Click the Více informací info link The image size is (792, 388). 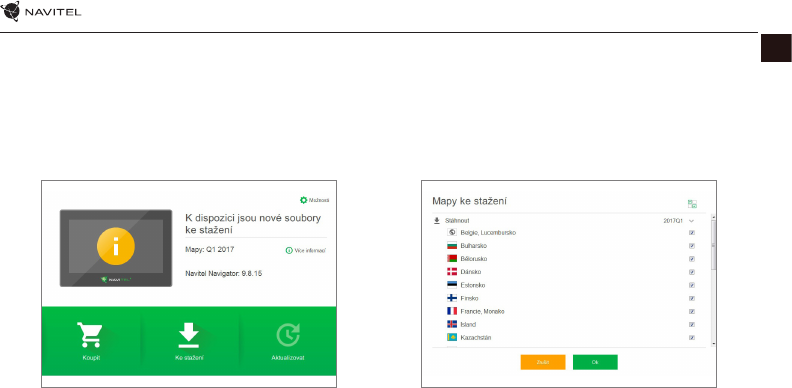click(x=306, y=250)
